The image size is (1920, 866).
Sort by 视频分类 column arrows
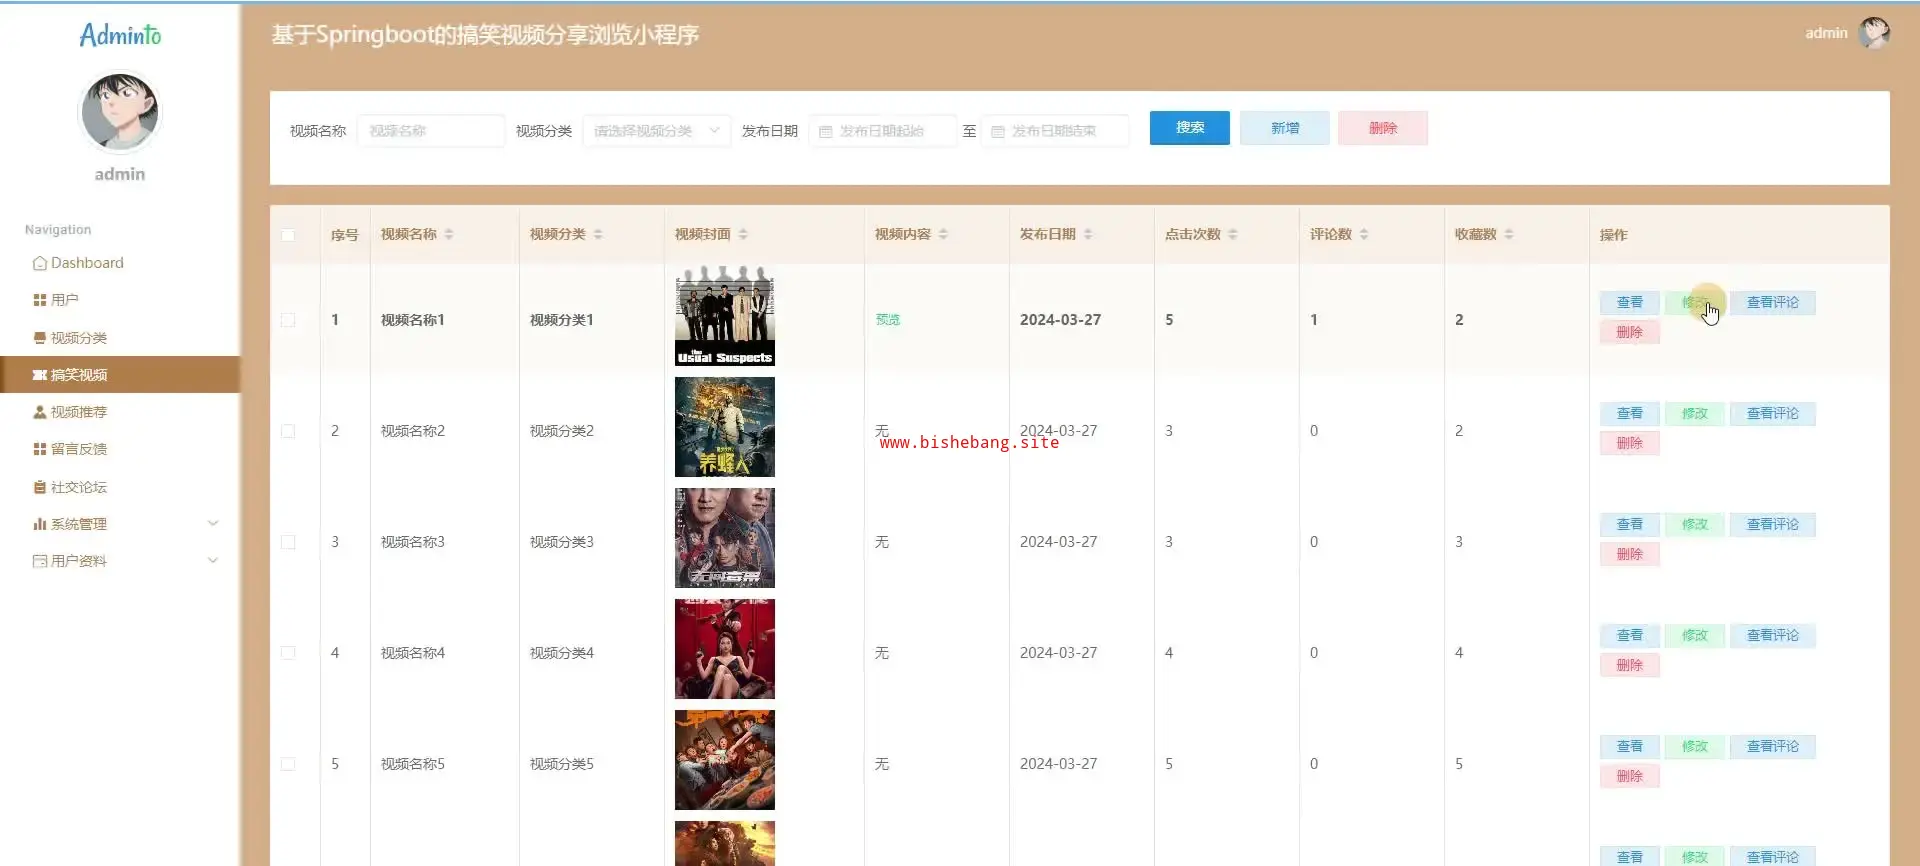coord(598,234)
